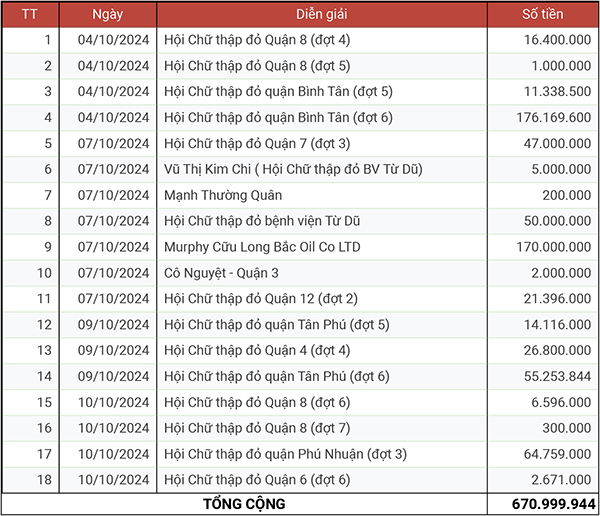Select row number 18 cell
600x516 pixels.
[30, 480]
